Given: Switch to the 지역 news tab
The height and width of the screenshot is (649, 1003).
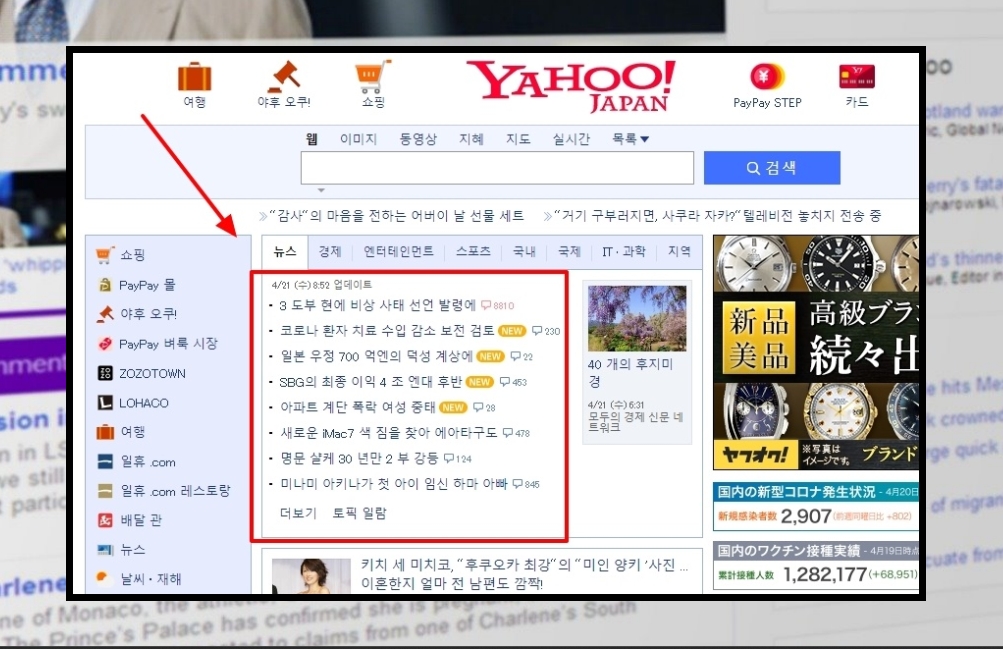Looking at the screenshot, I should click(679, 251).
